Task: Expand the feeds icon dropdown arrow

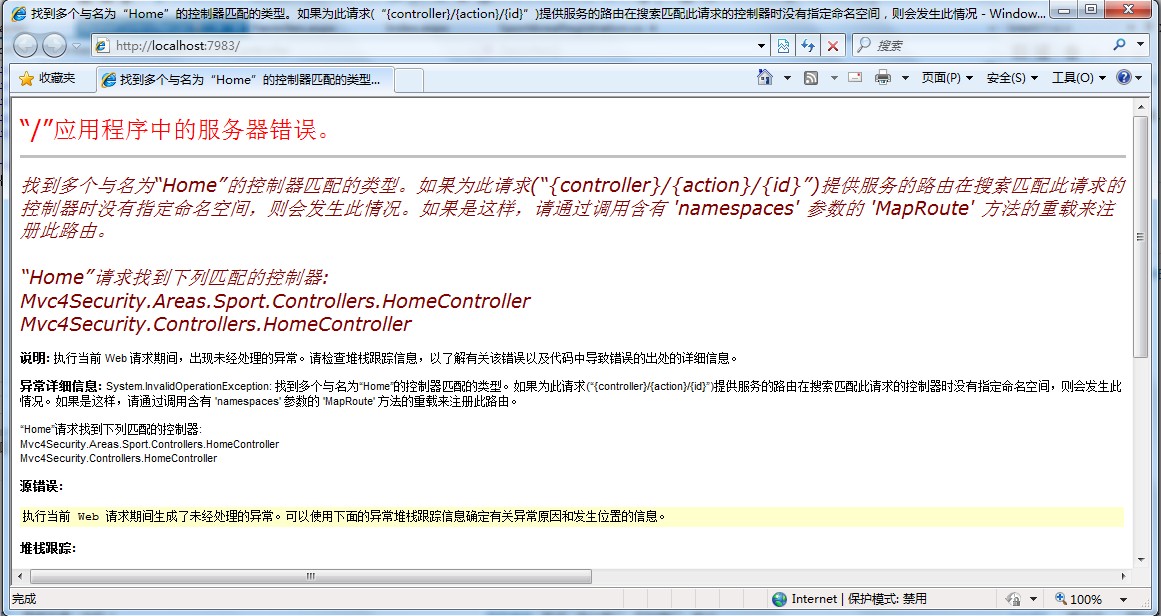Action: 834,78
